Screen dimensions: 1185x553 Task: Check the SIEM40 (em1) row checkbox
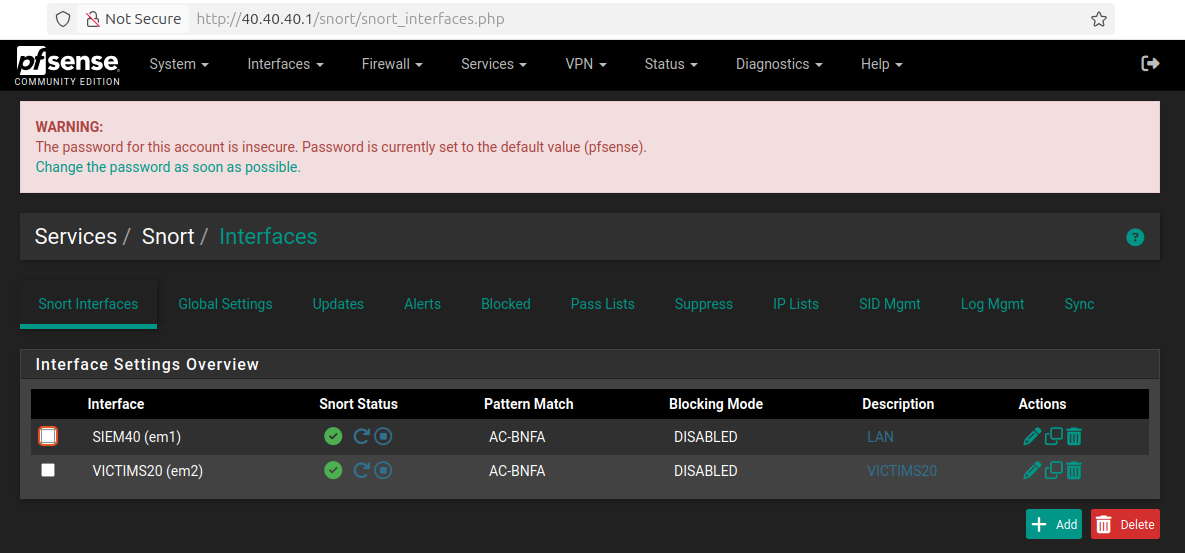coord(48,436)
